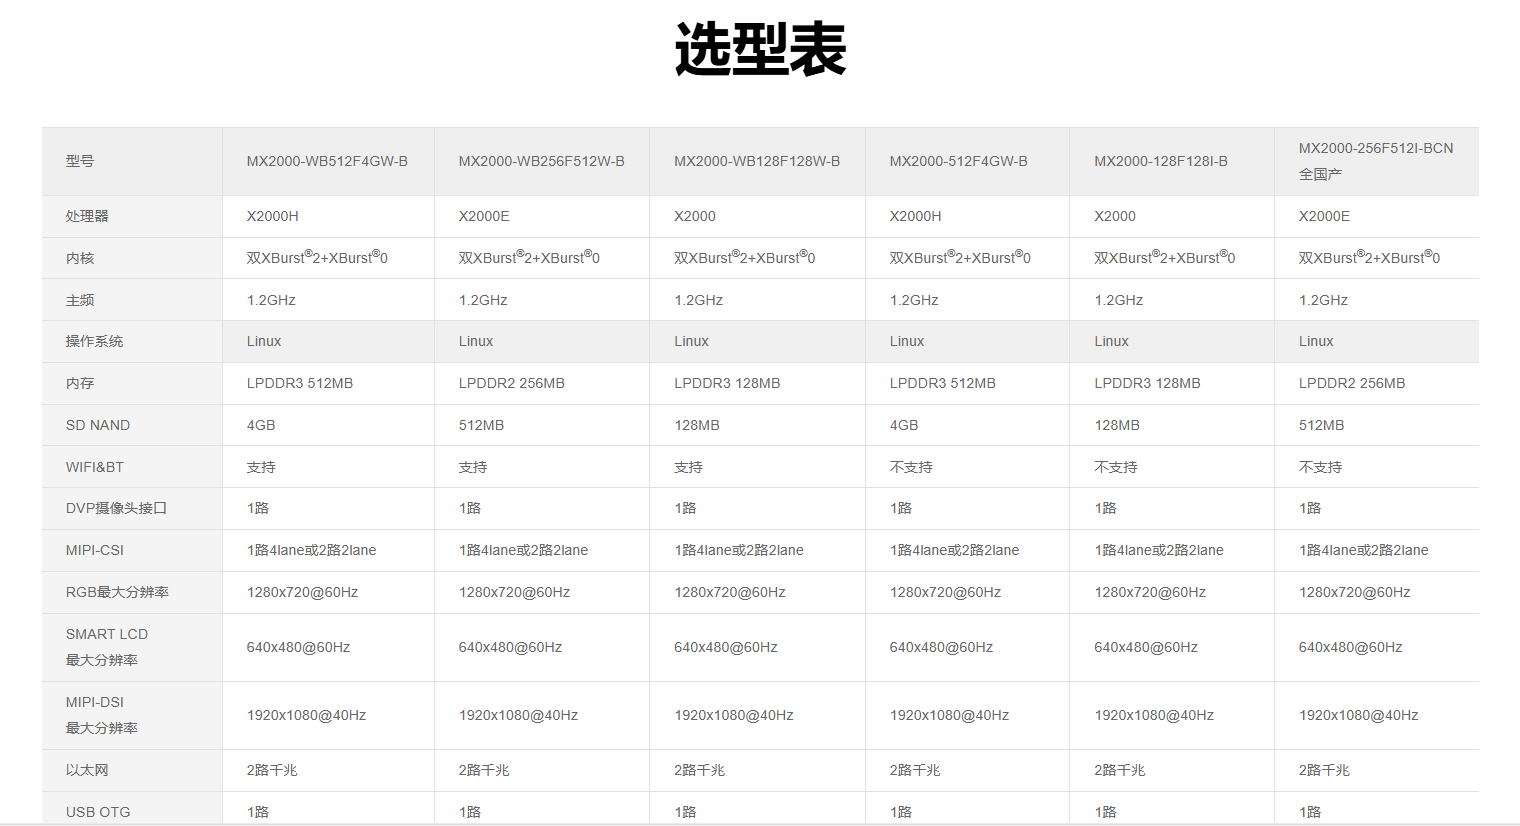Click the 操作系统 row label

[94, 341]
